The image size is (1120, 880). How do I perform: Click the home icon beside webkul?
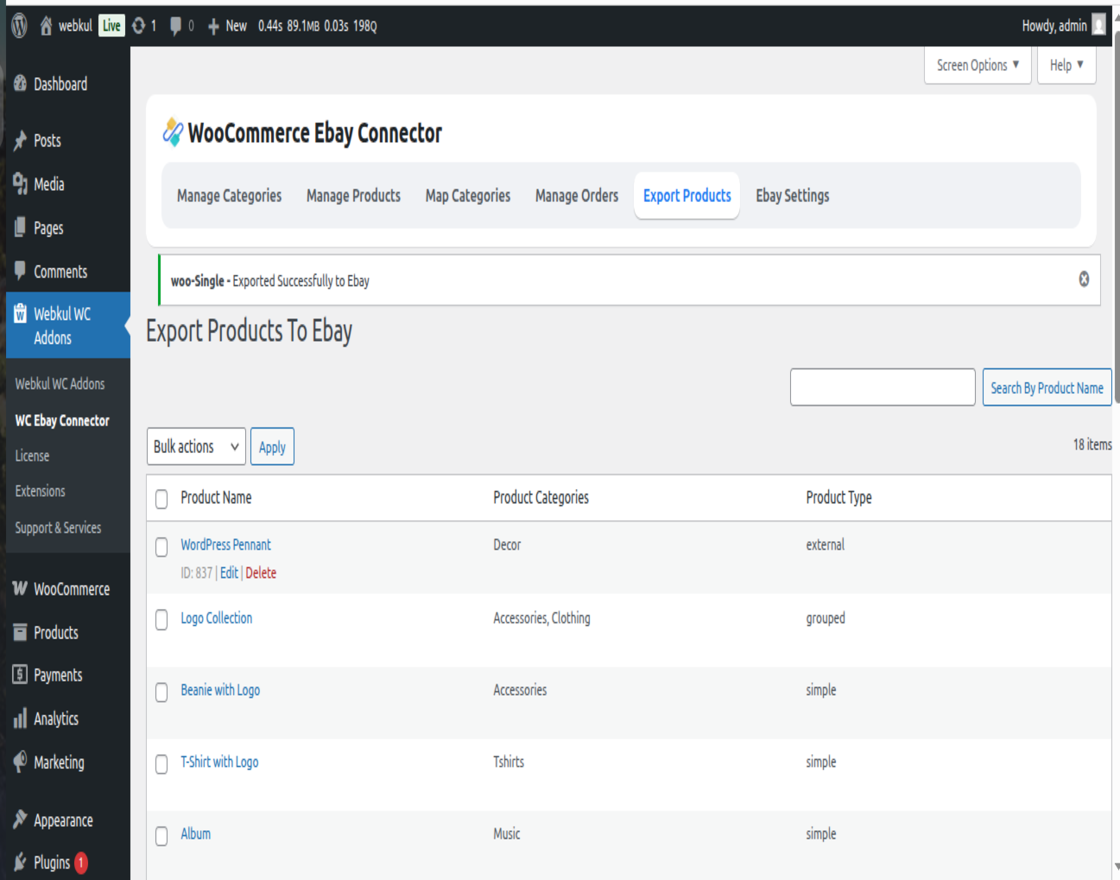tap(46, 26)
